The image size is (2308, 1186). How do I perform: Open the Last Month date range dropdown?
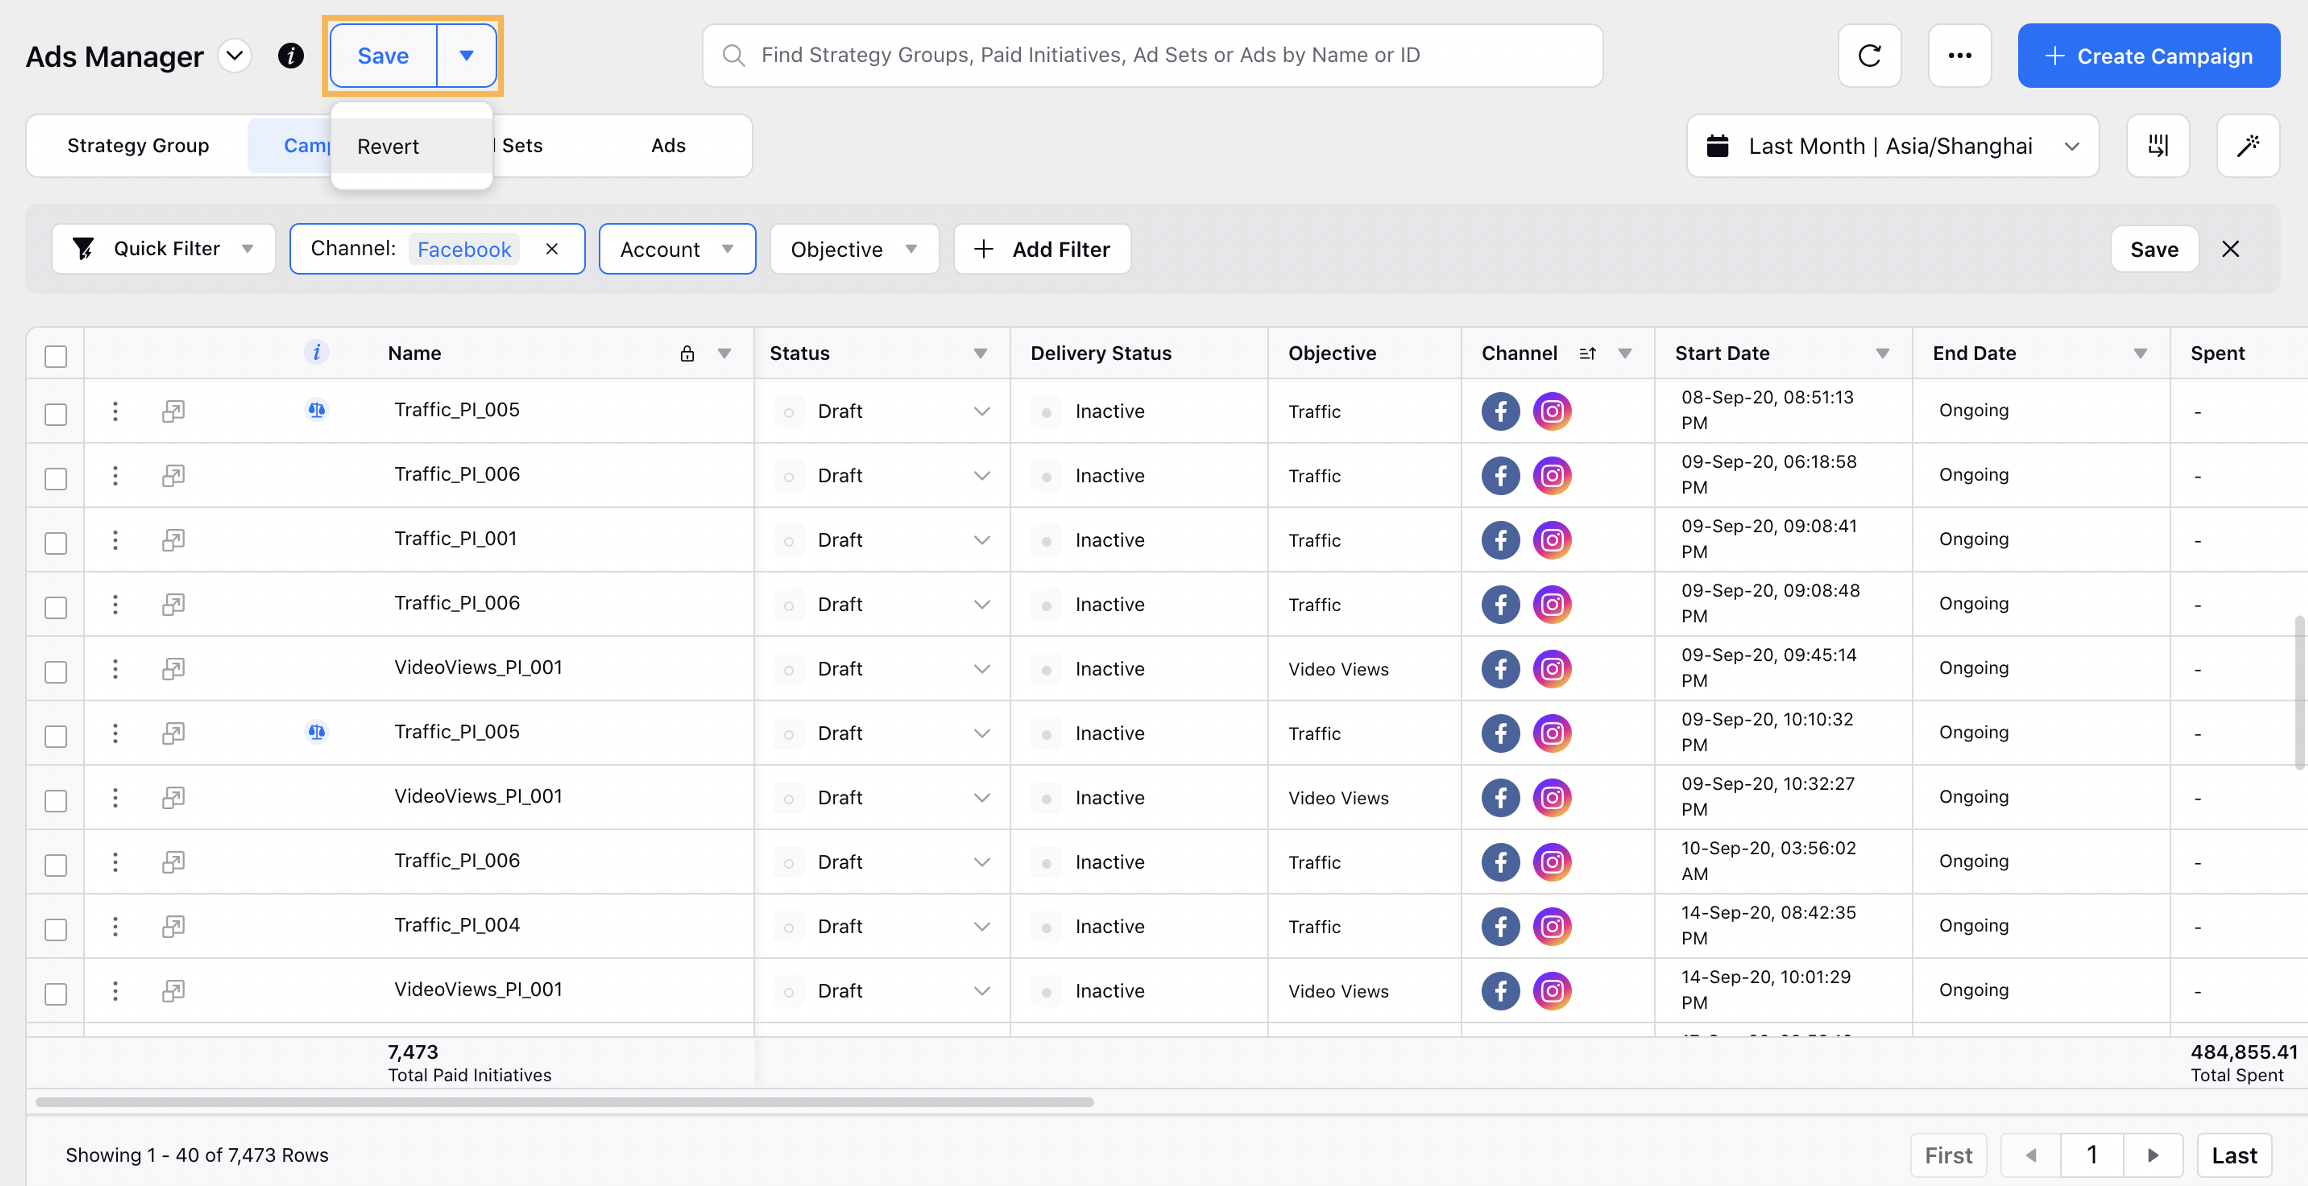(1892, 146)
